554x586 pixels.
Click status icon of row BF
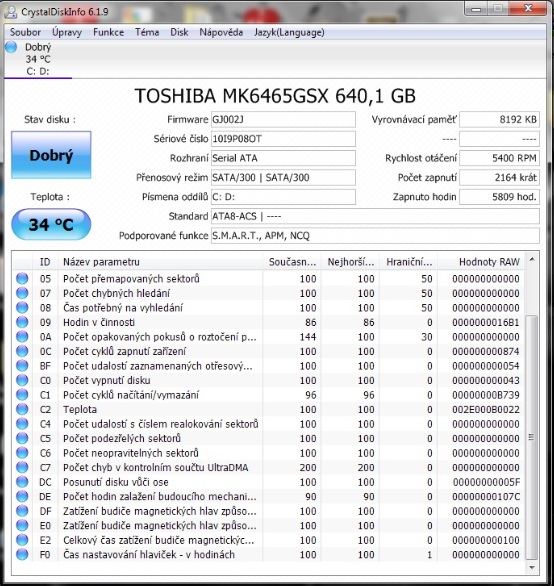(x=22, y=366)
